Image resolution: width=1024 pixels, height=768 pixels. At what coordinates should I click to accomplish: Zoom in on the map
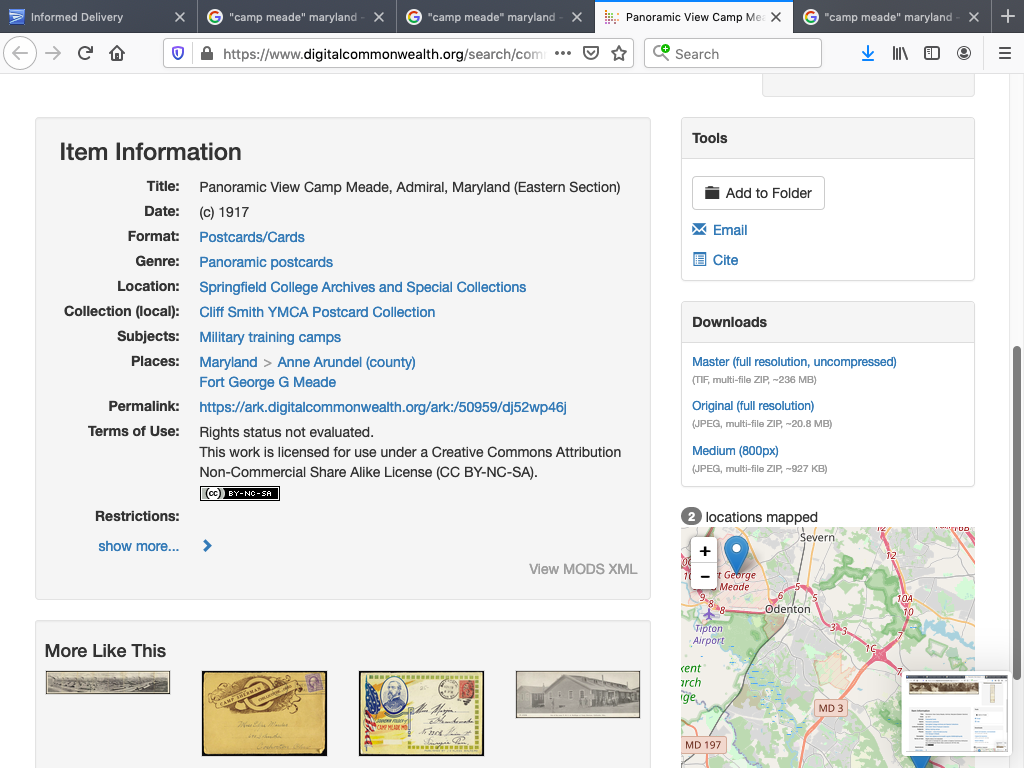click(x=705, y=551)
